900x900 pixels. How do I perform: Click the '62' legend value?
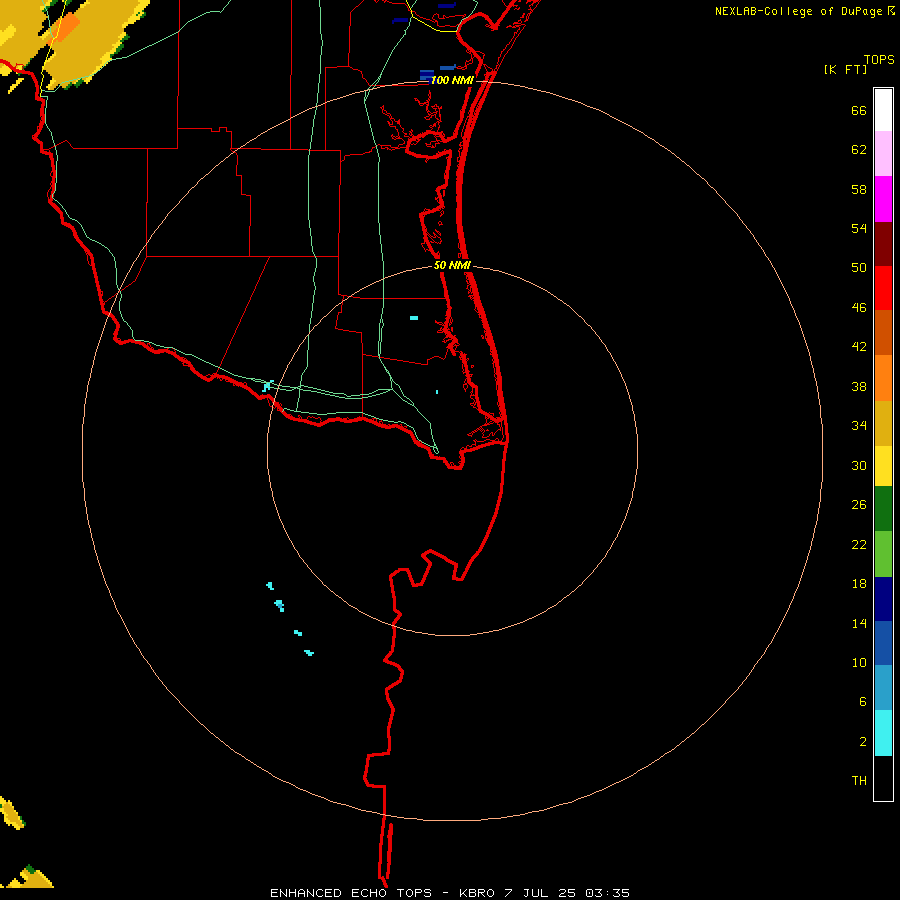tap(859, 150)
